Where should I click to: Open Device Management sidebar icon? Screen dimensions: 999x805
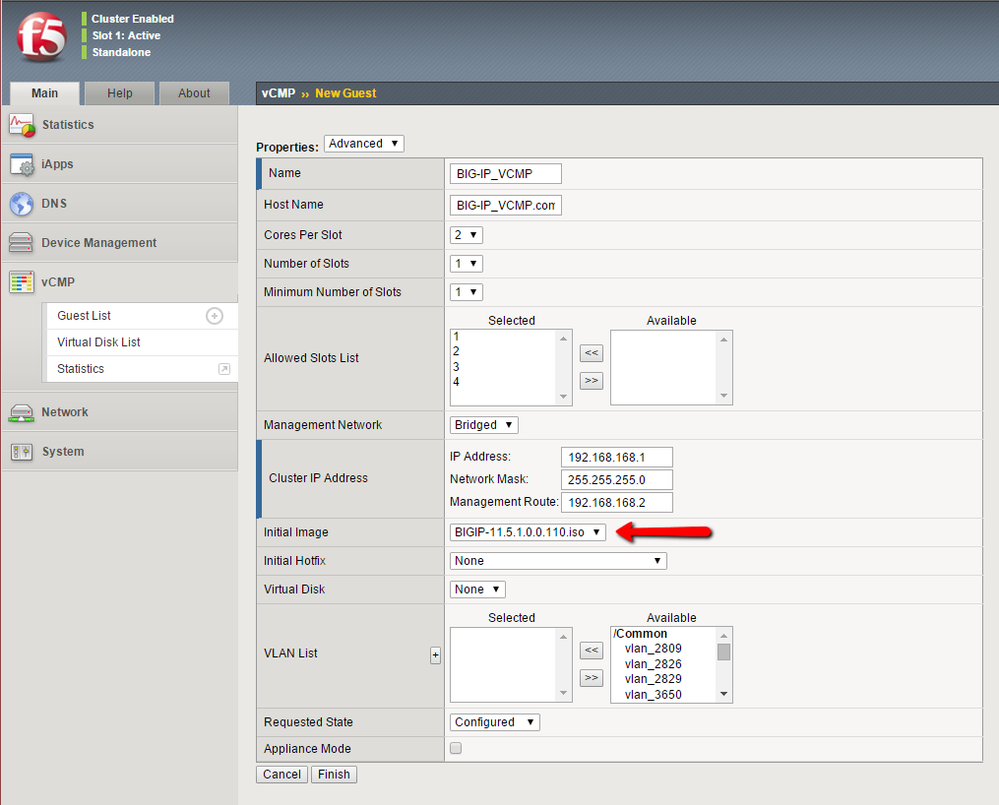click(x=22, y=243)
